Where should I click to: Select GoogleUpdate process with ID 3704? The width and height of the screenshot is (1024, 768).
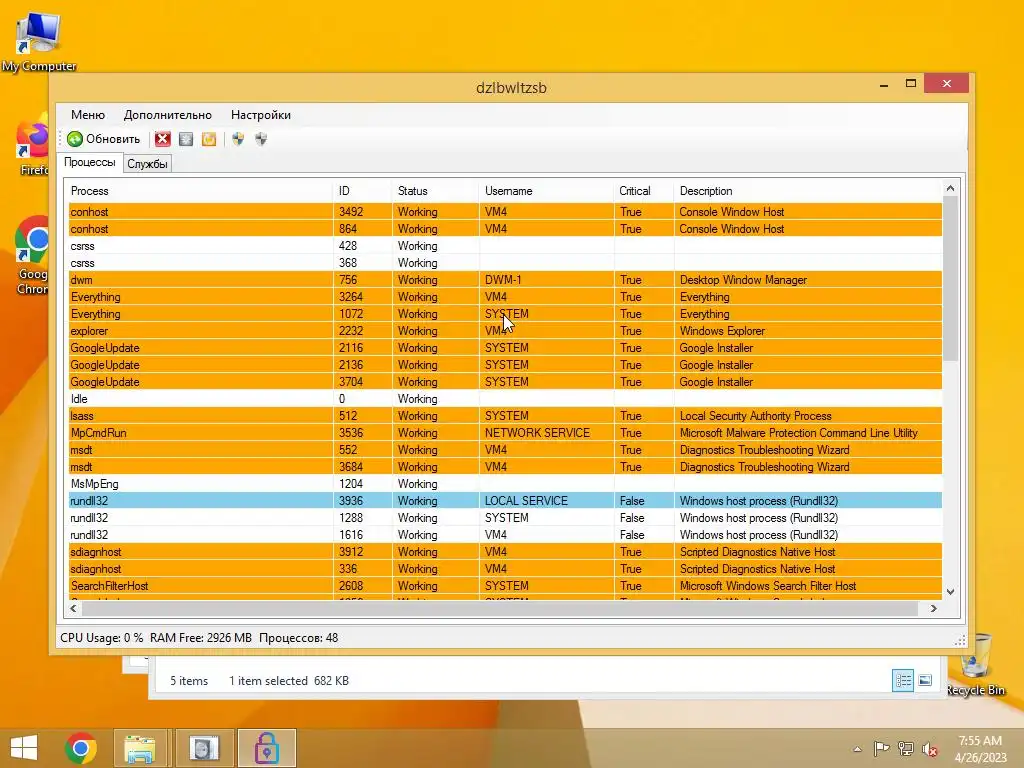pyautogui.click(x=505, y=381)
